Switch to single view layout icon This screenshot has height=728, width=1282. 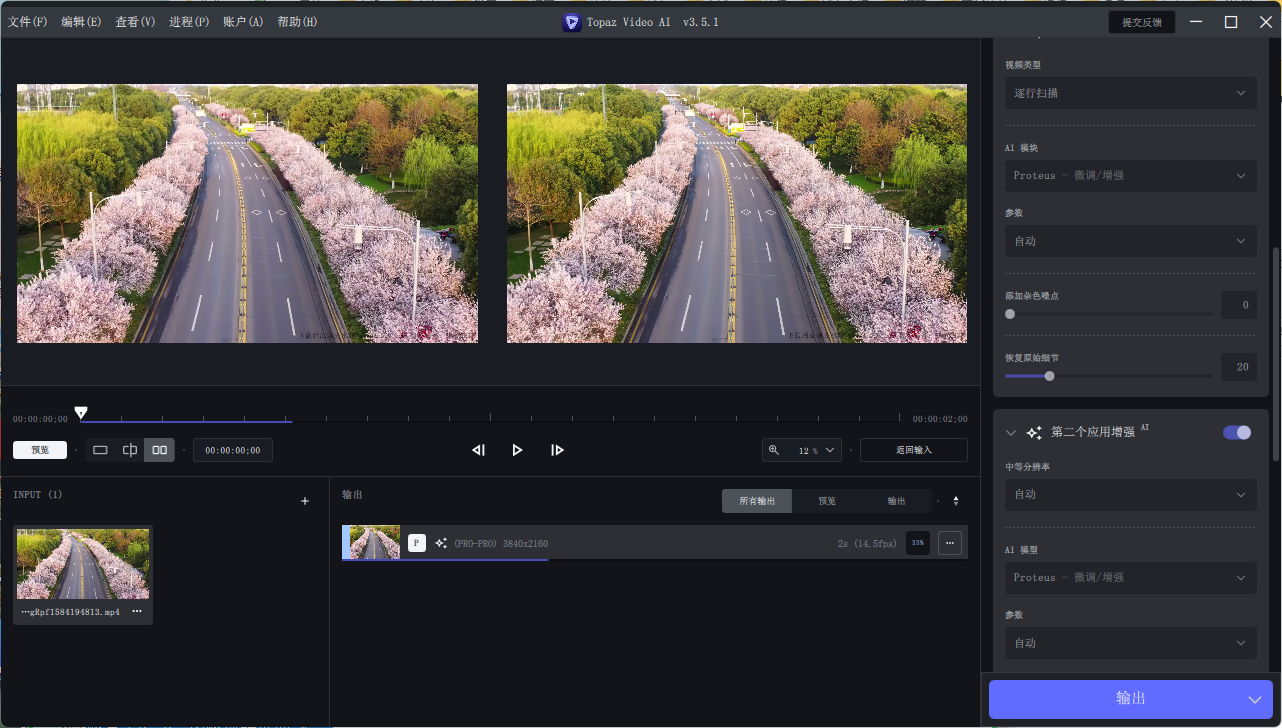pos(100,450)
